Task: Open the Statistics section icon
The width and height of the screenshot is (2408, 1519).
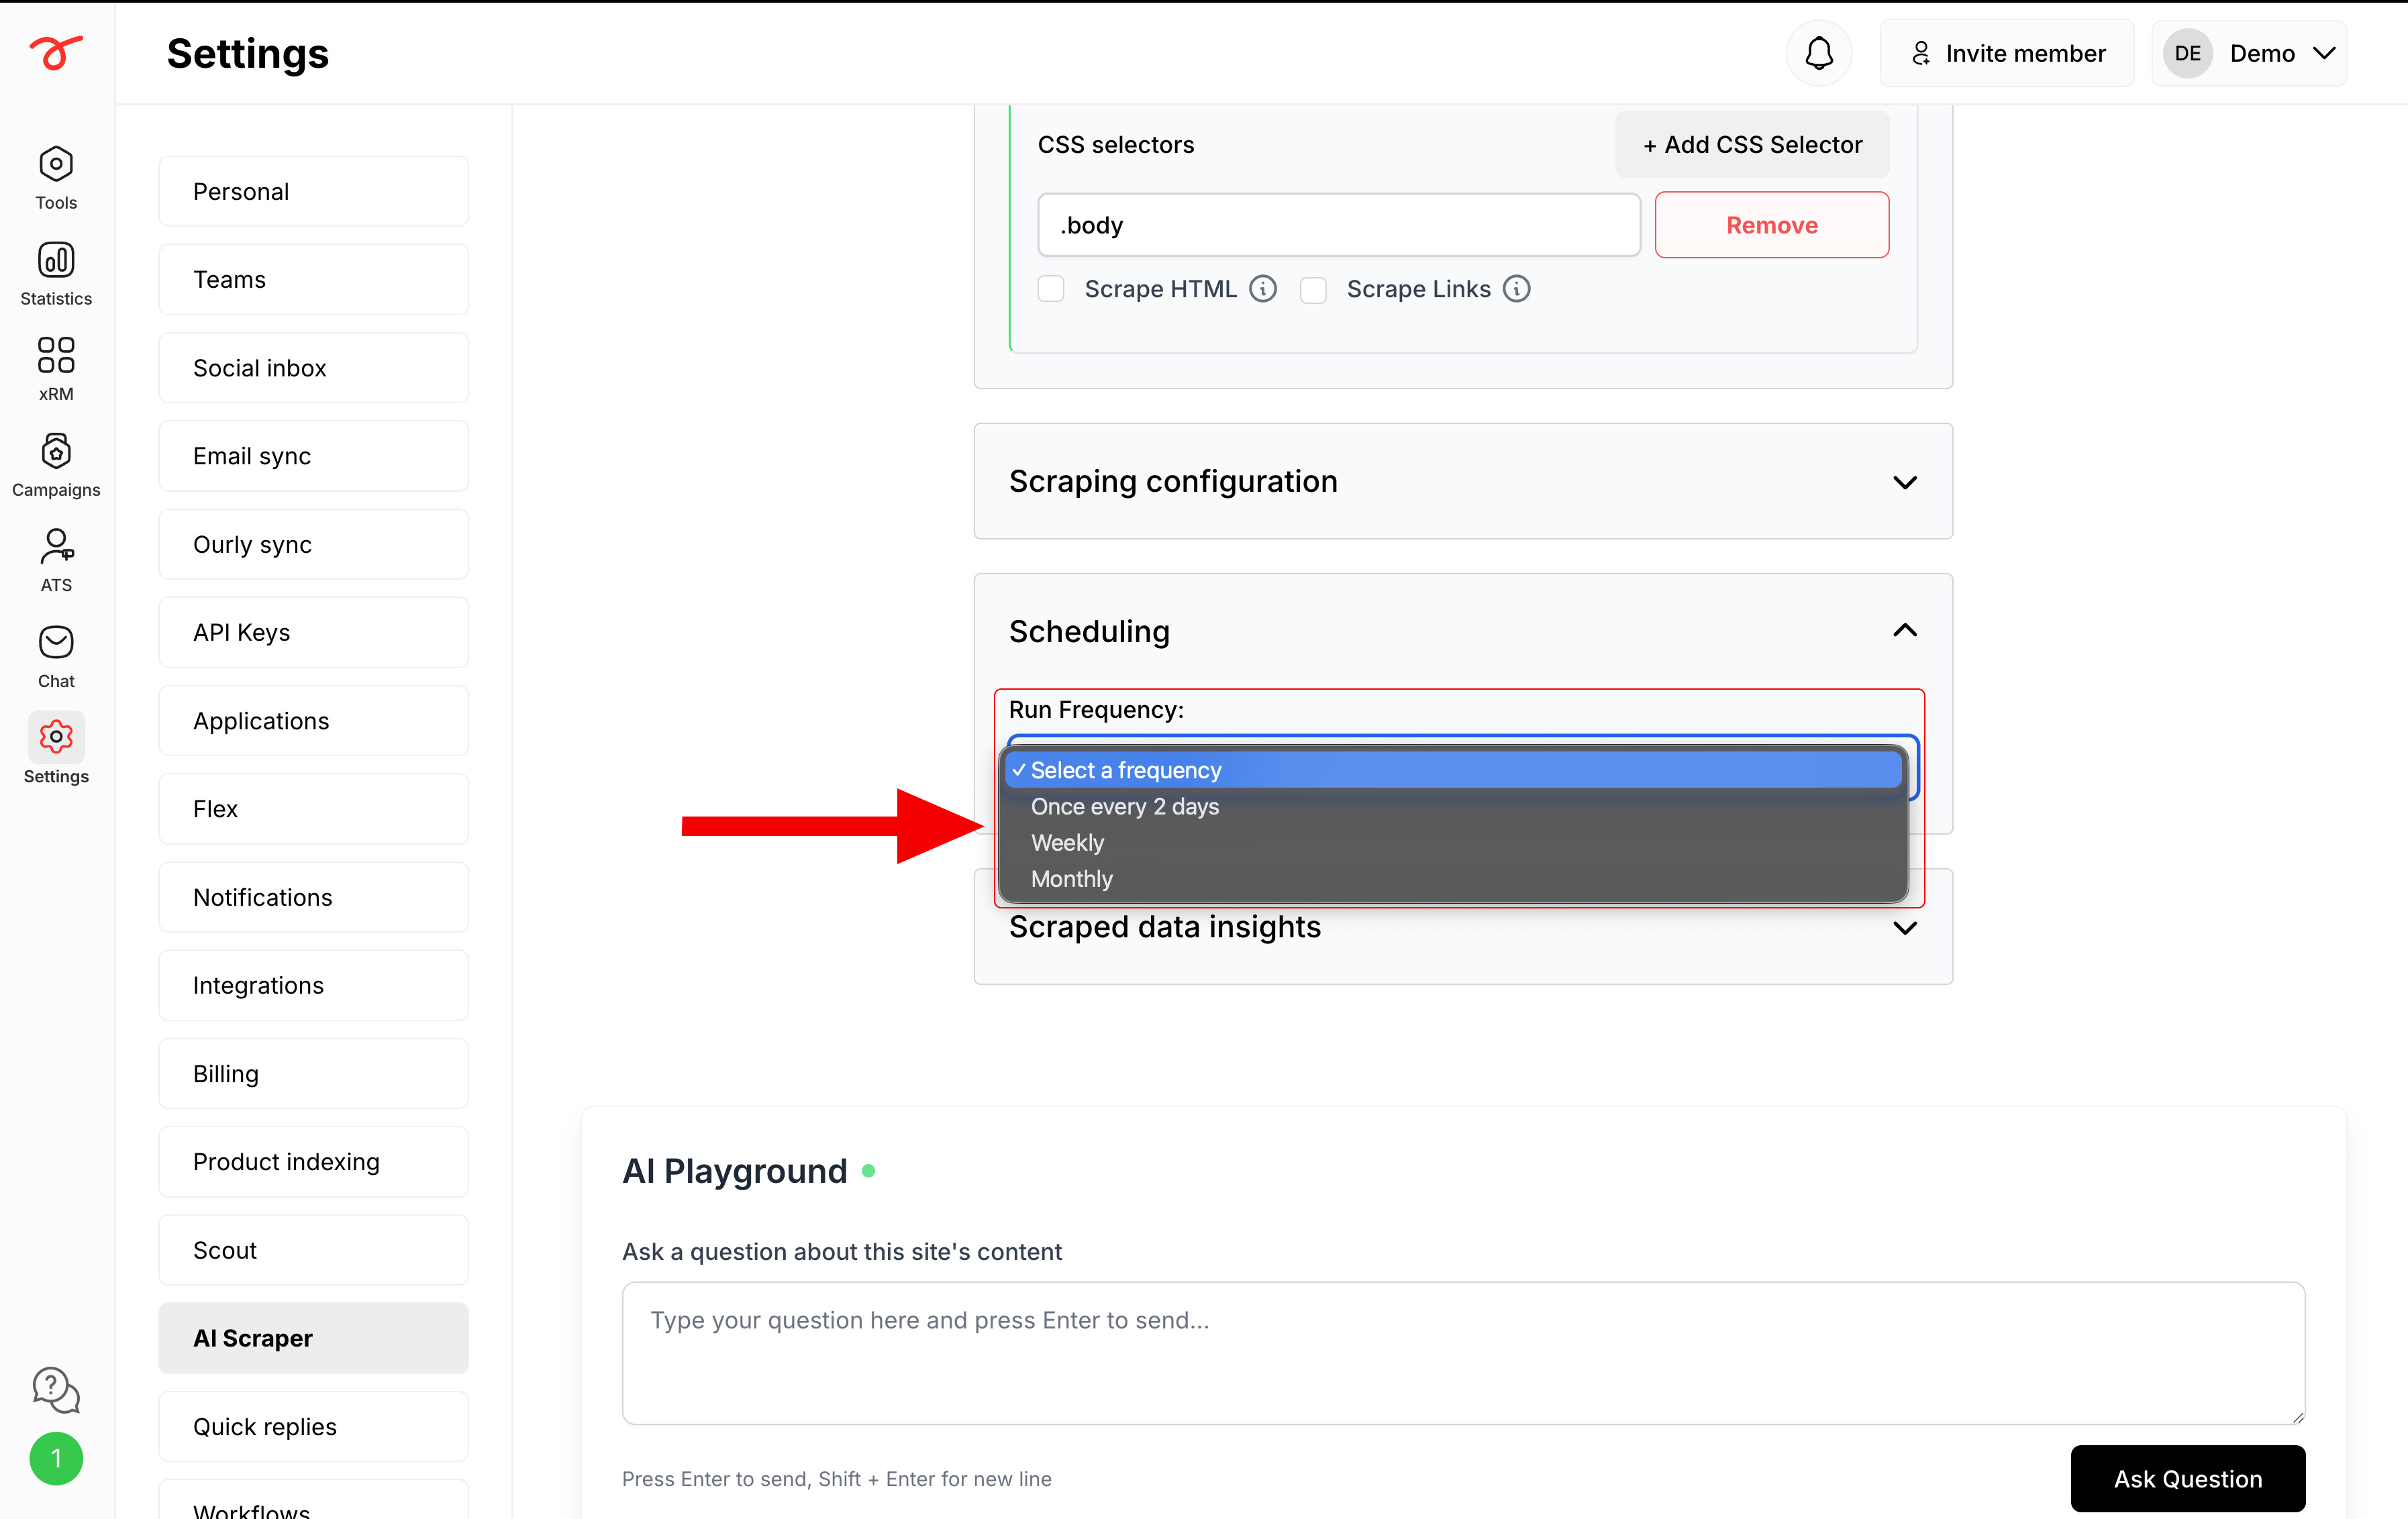Action: point(56,259)
